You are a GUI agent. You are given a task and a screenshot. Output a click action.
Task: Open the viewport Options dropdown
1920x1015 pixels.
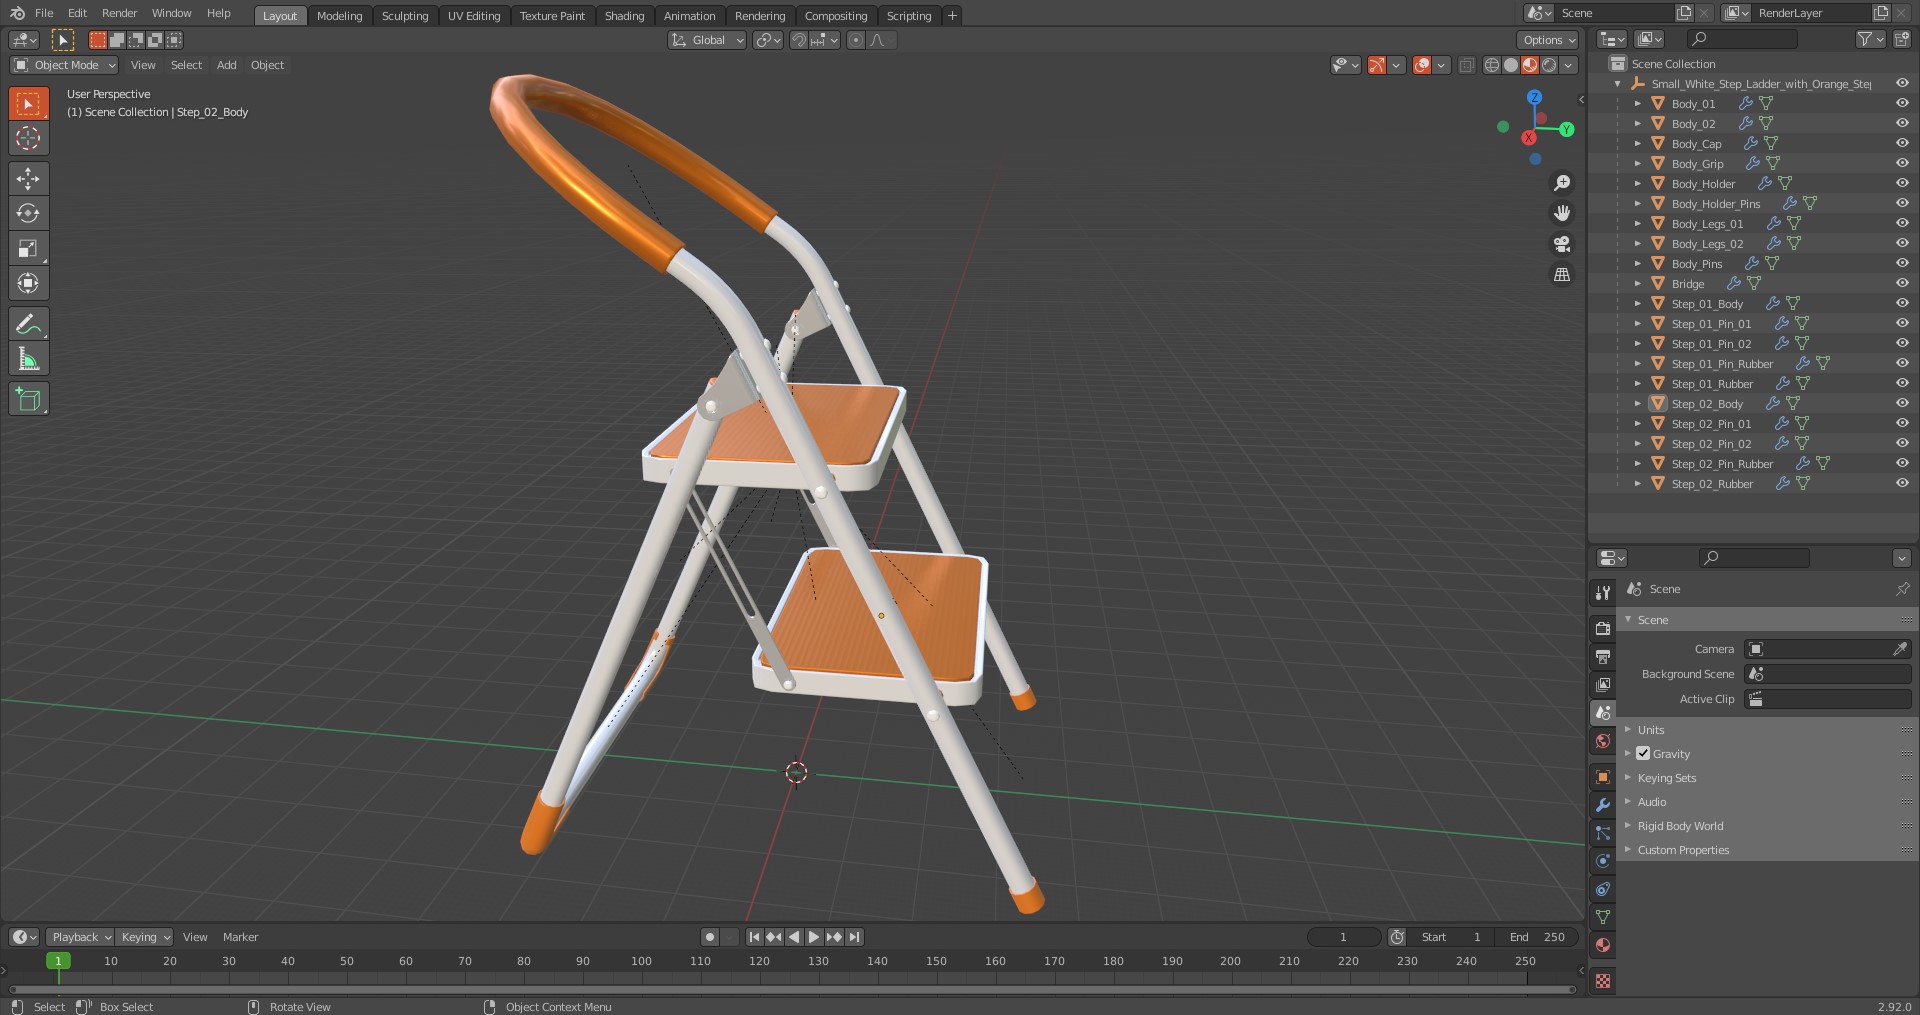coord(1548,40)
